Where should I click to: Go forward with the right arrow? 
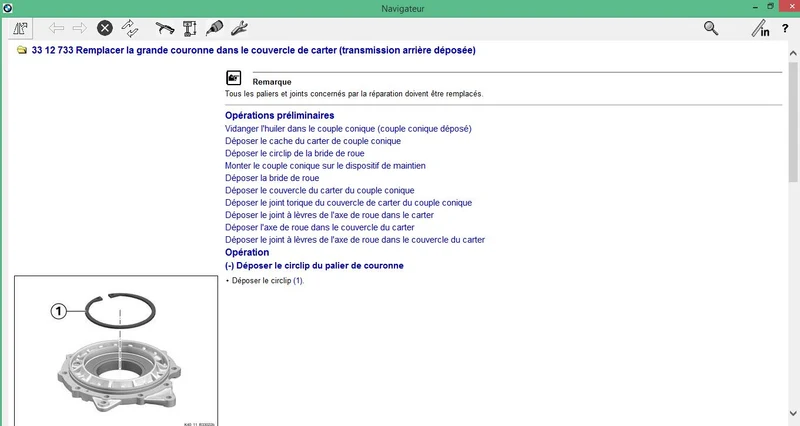coord(79,28)
